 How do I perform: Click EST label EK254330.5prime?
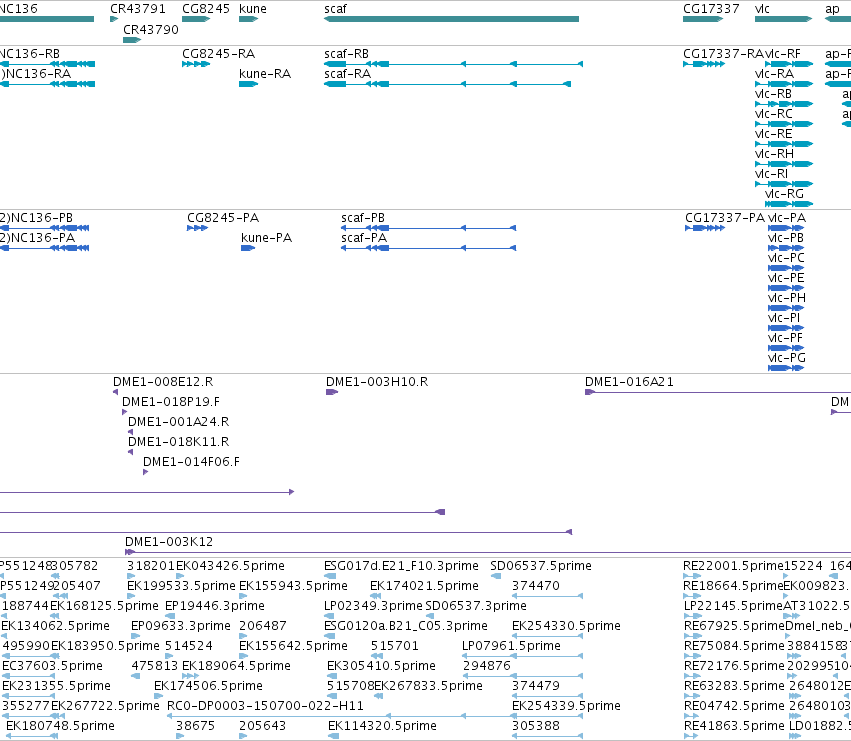coord(566,626)
